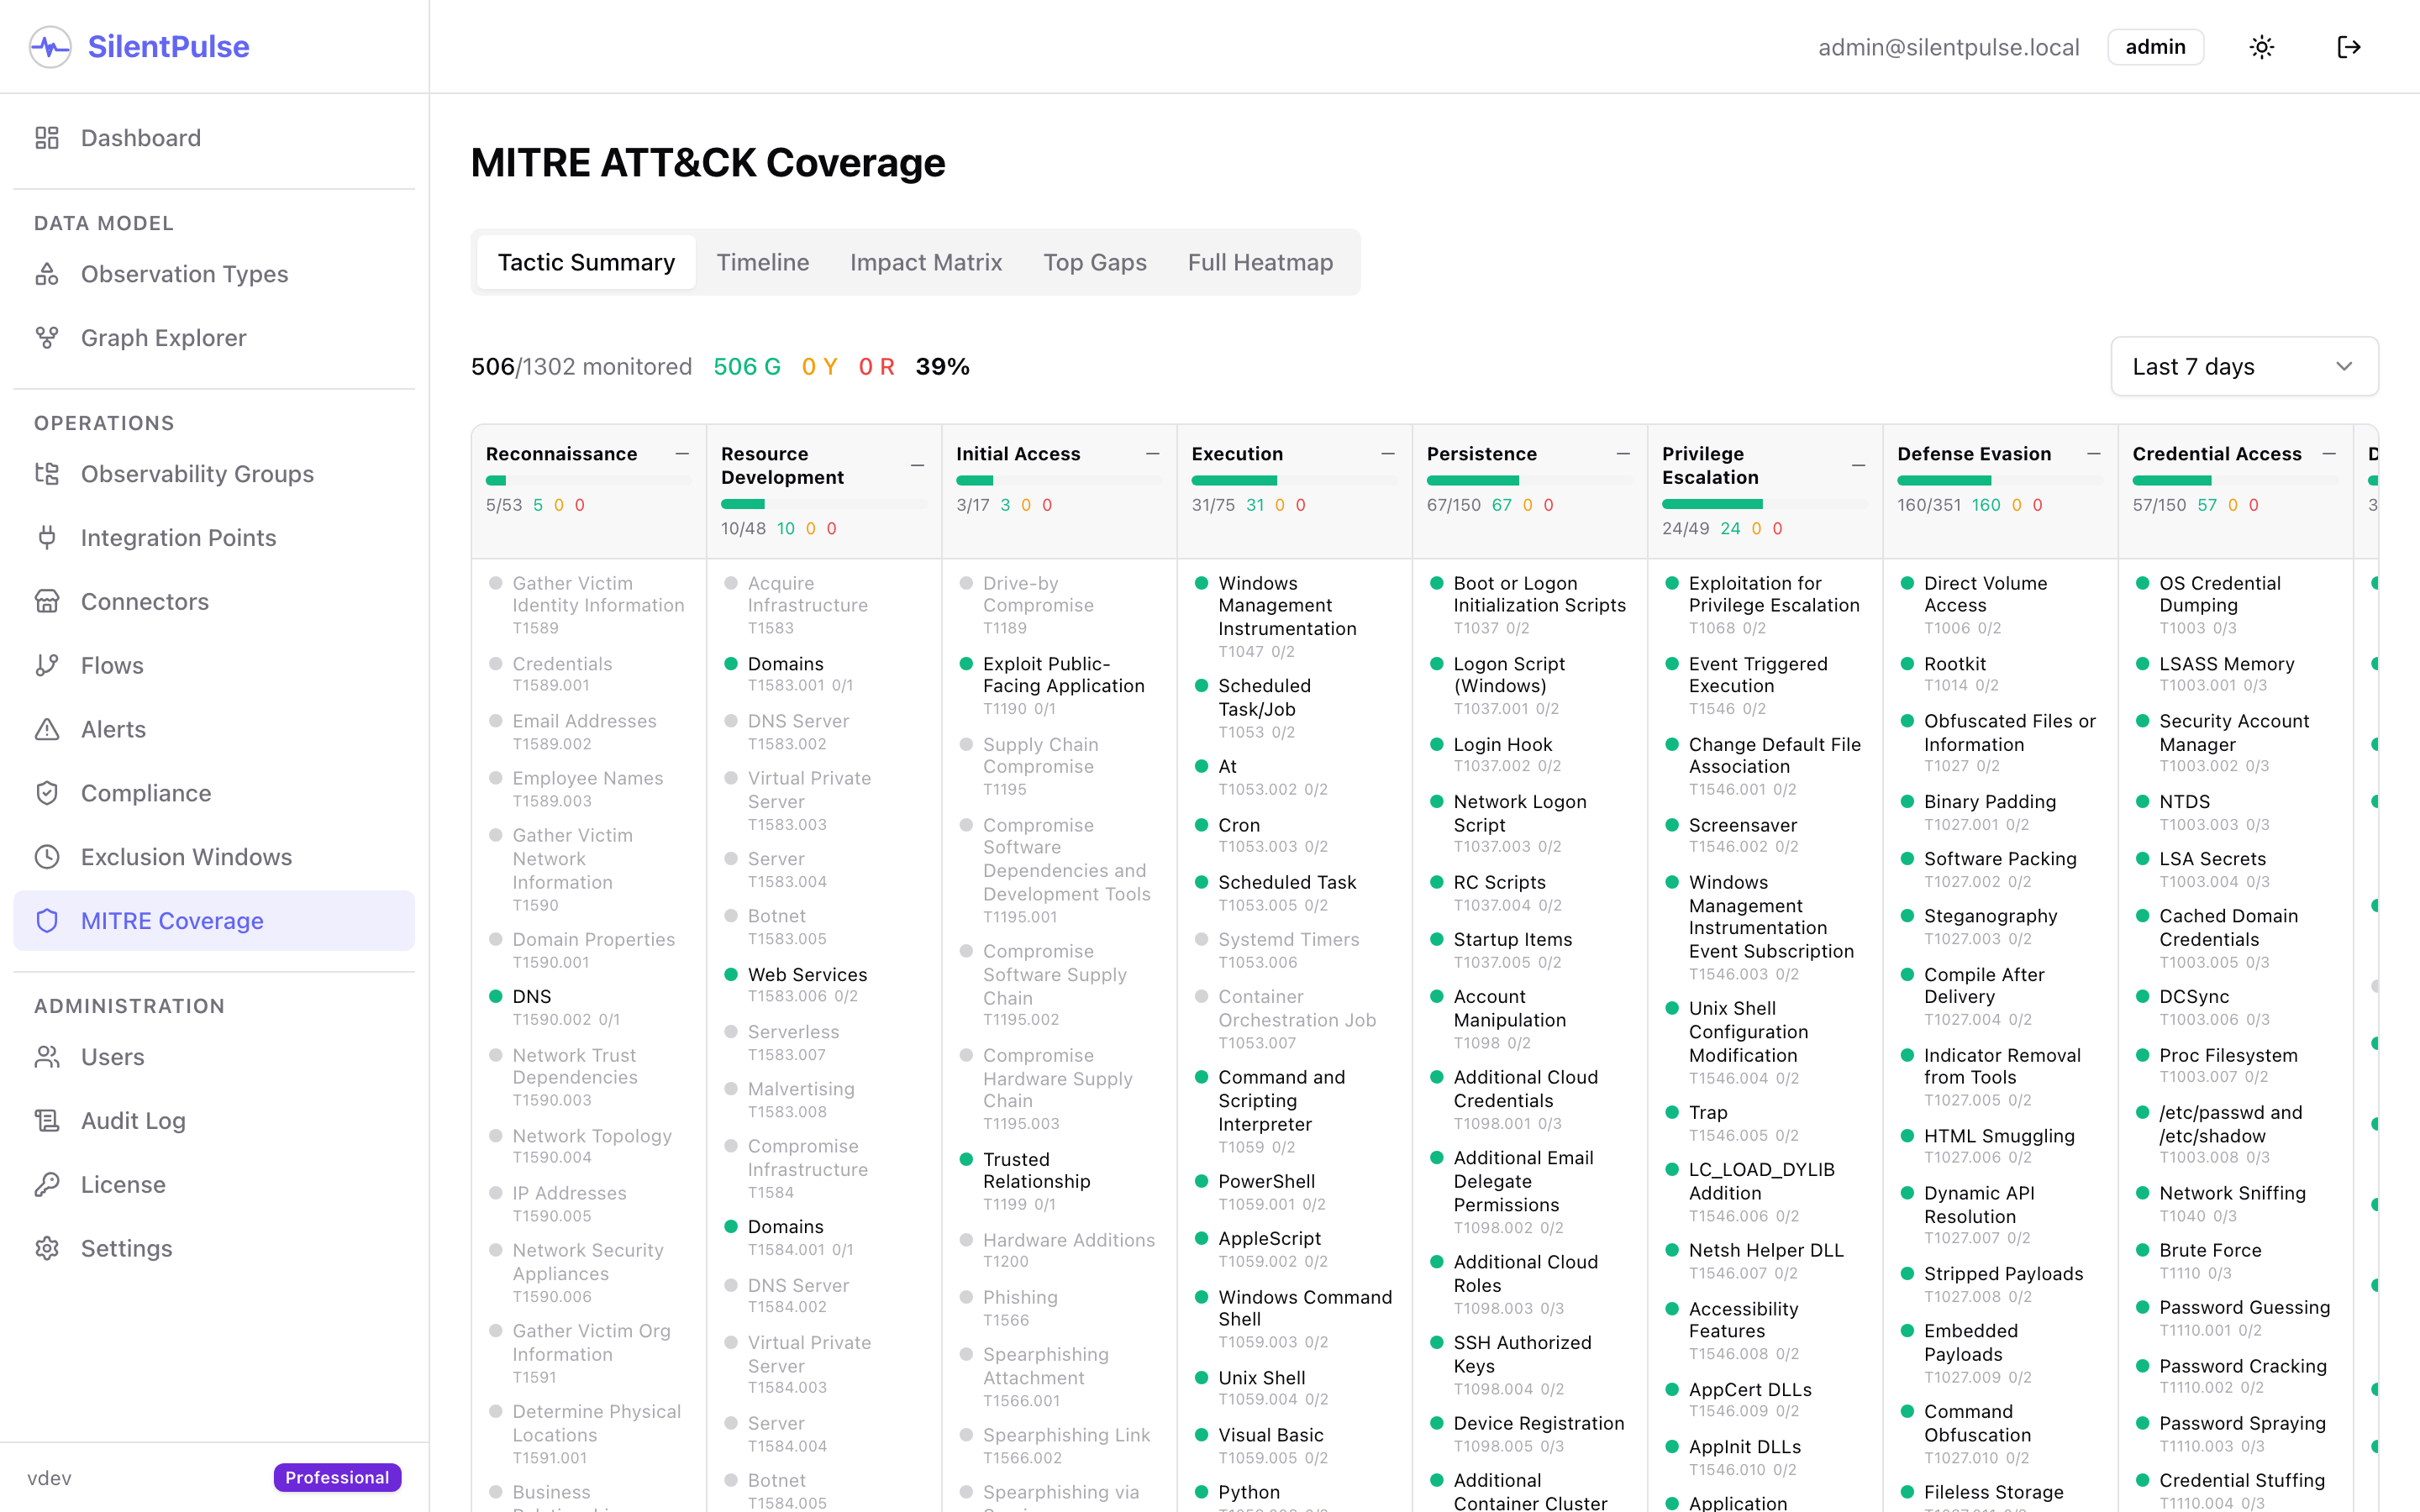Toggle light/dark theme with sun icon
This screenshot has width=2420, height=1512.
2262,47
